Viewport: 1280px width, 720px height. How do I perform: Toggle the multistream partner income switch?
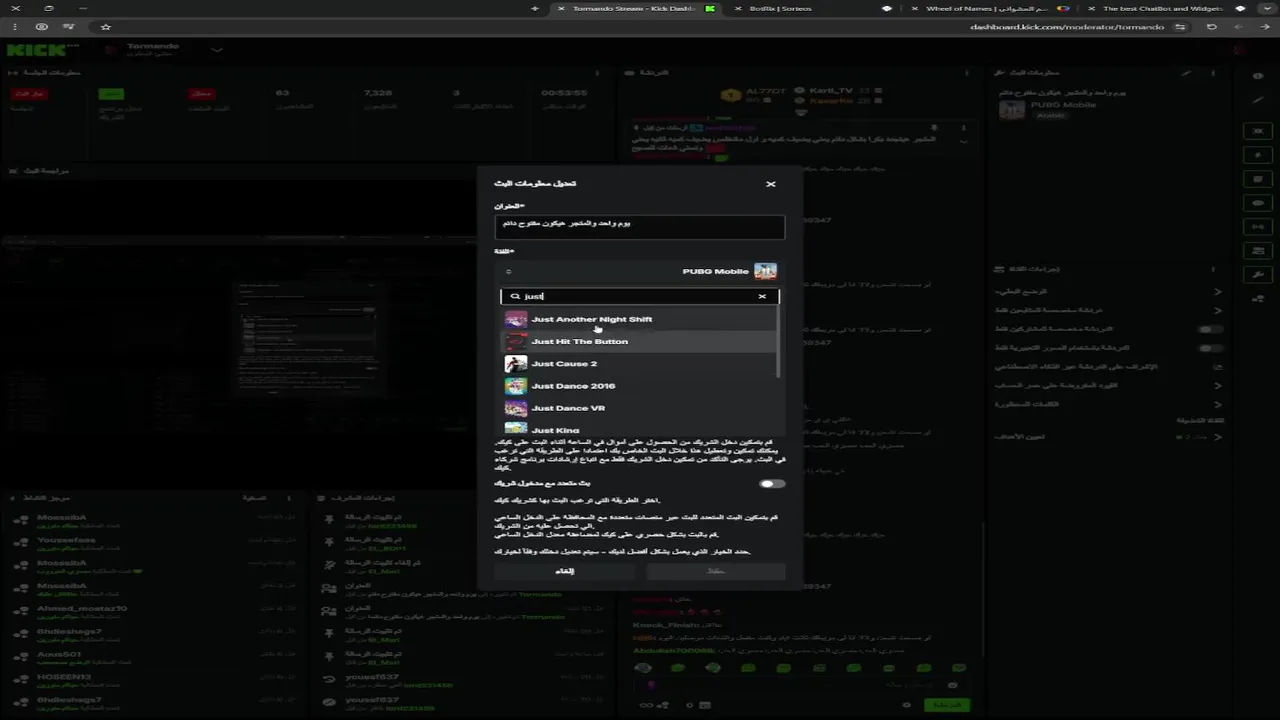click(772, 483)
